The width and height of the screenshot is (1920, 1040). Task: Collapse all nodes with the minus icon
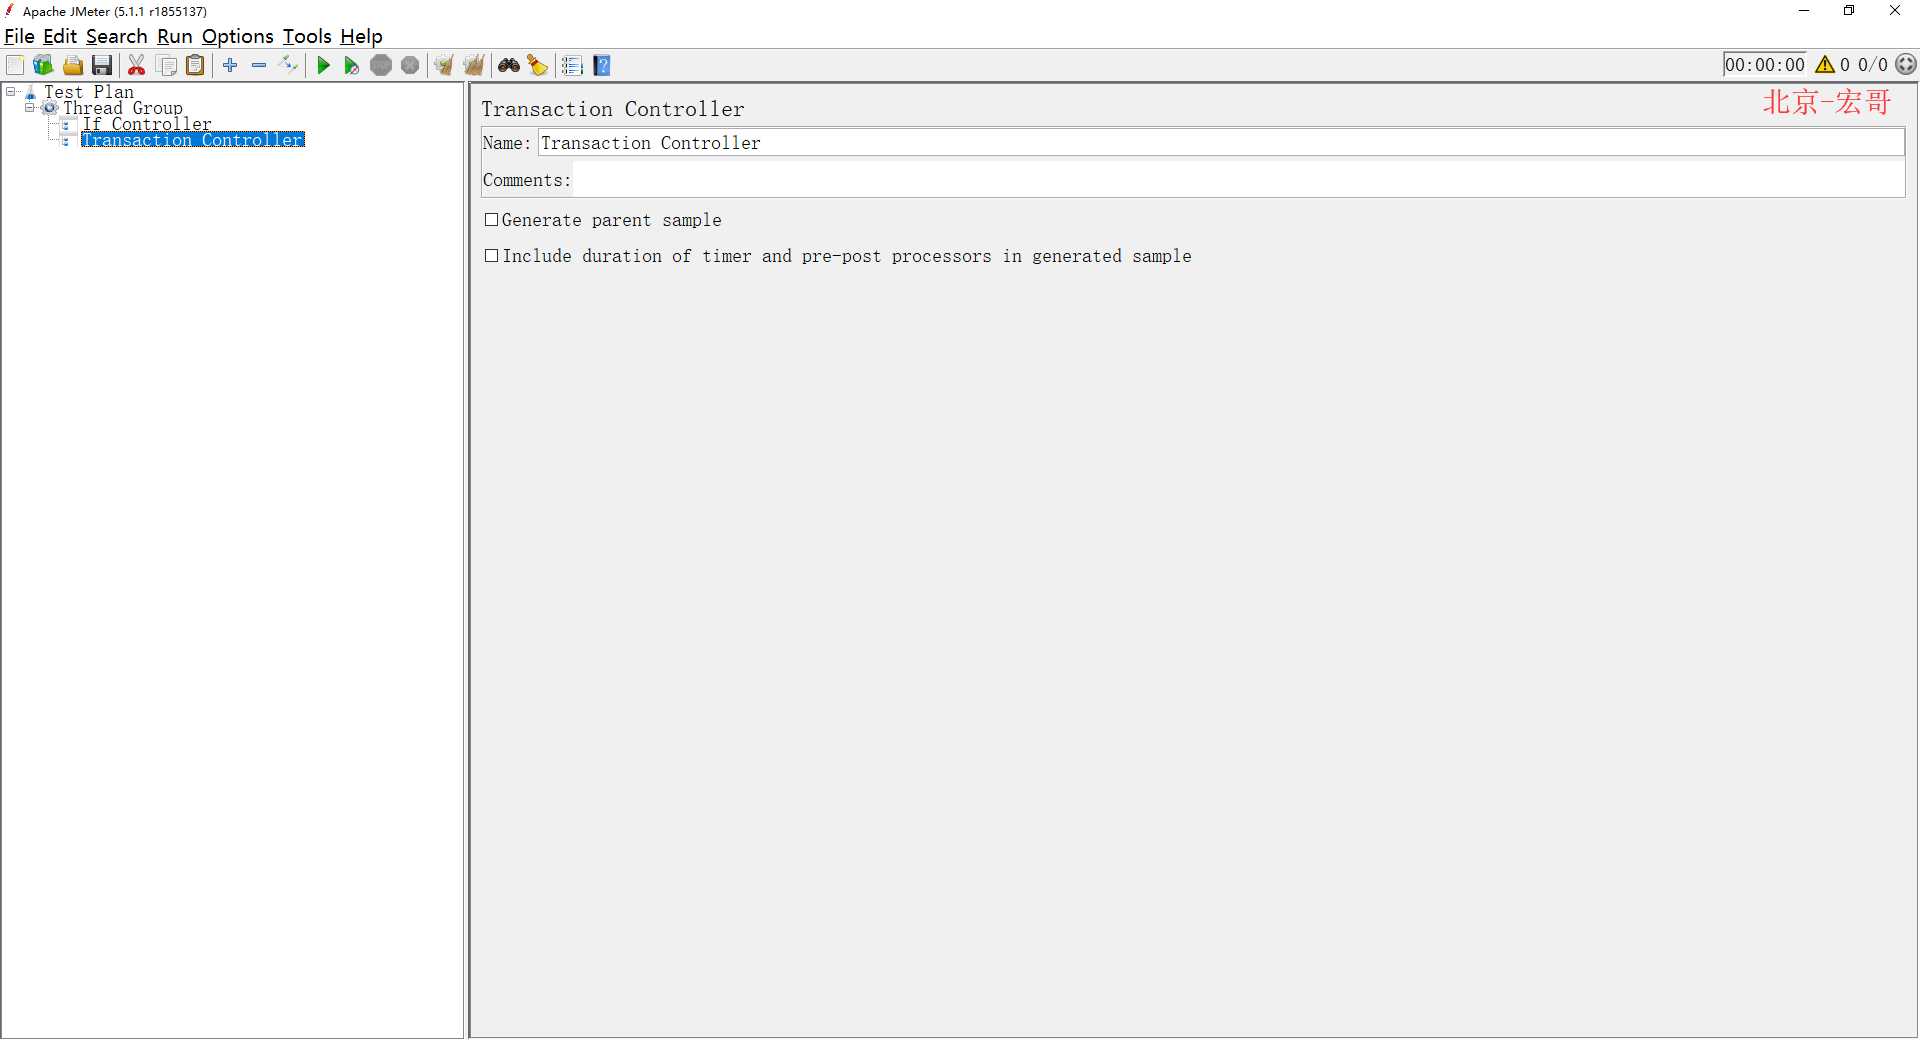pyautogui.click(x=259, y=65)
